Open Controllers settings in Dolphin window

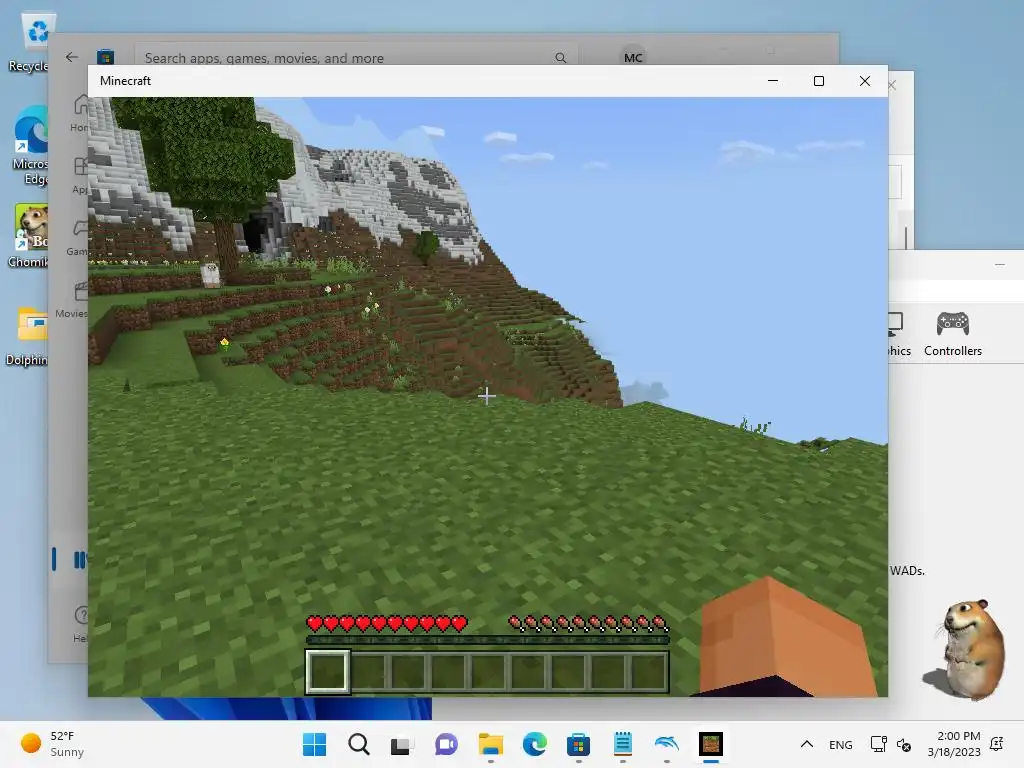(953, 334)
